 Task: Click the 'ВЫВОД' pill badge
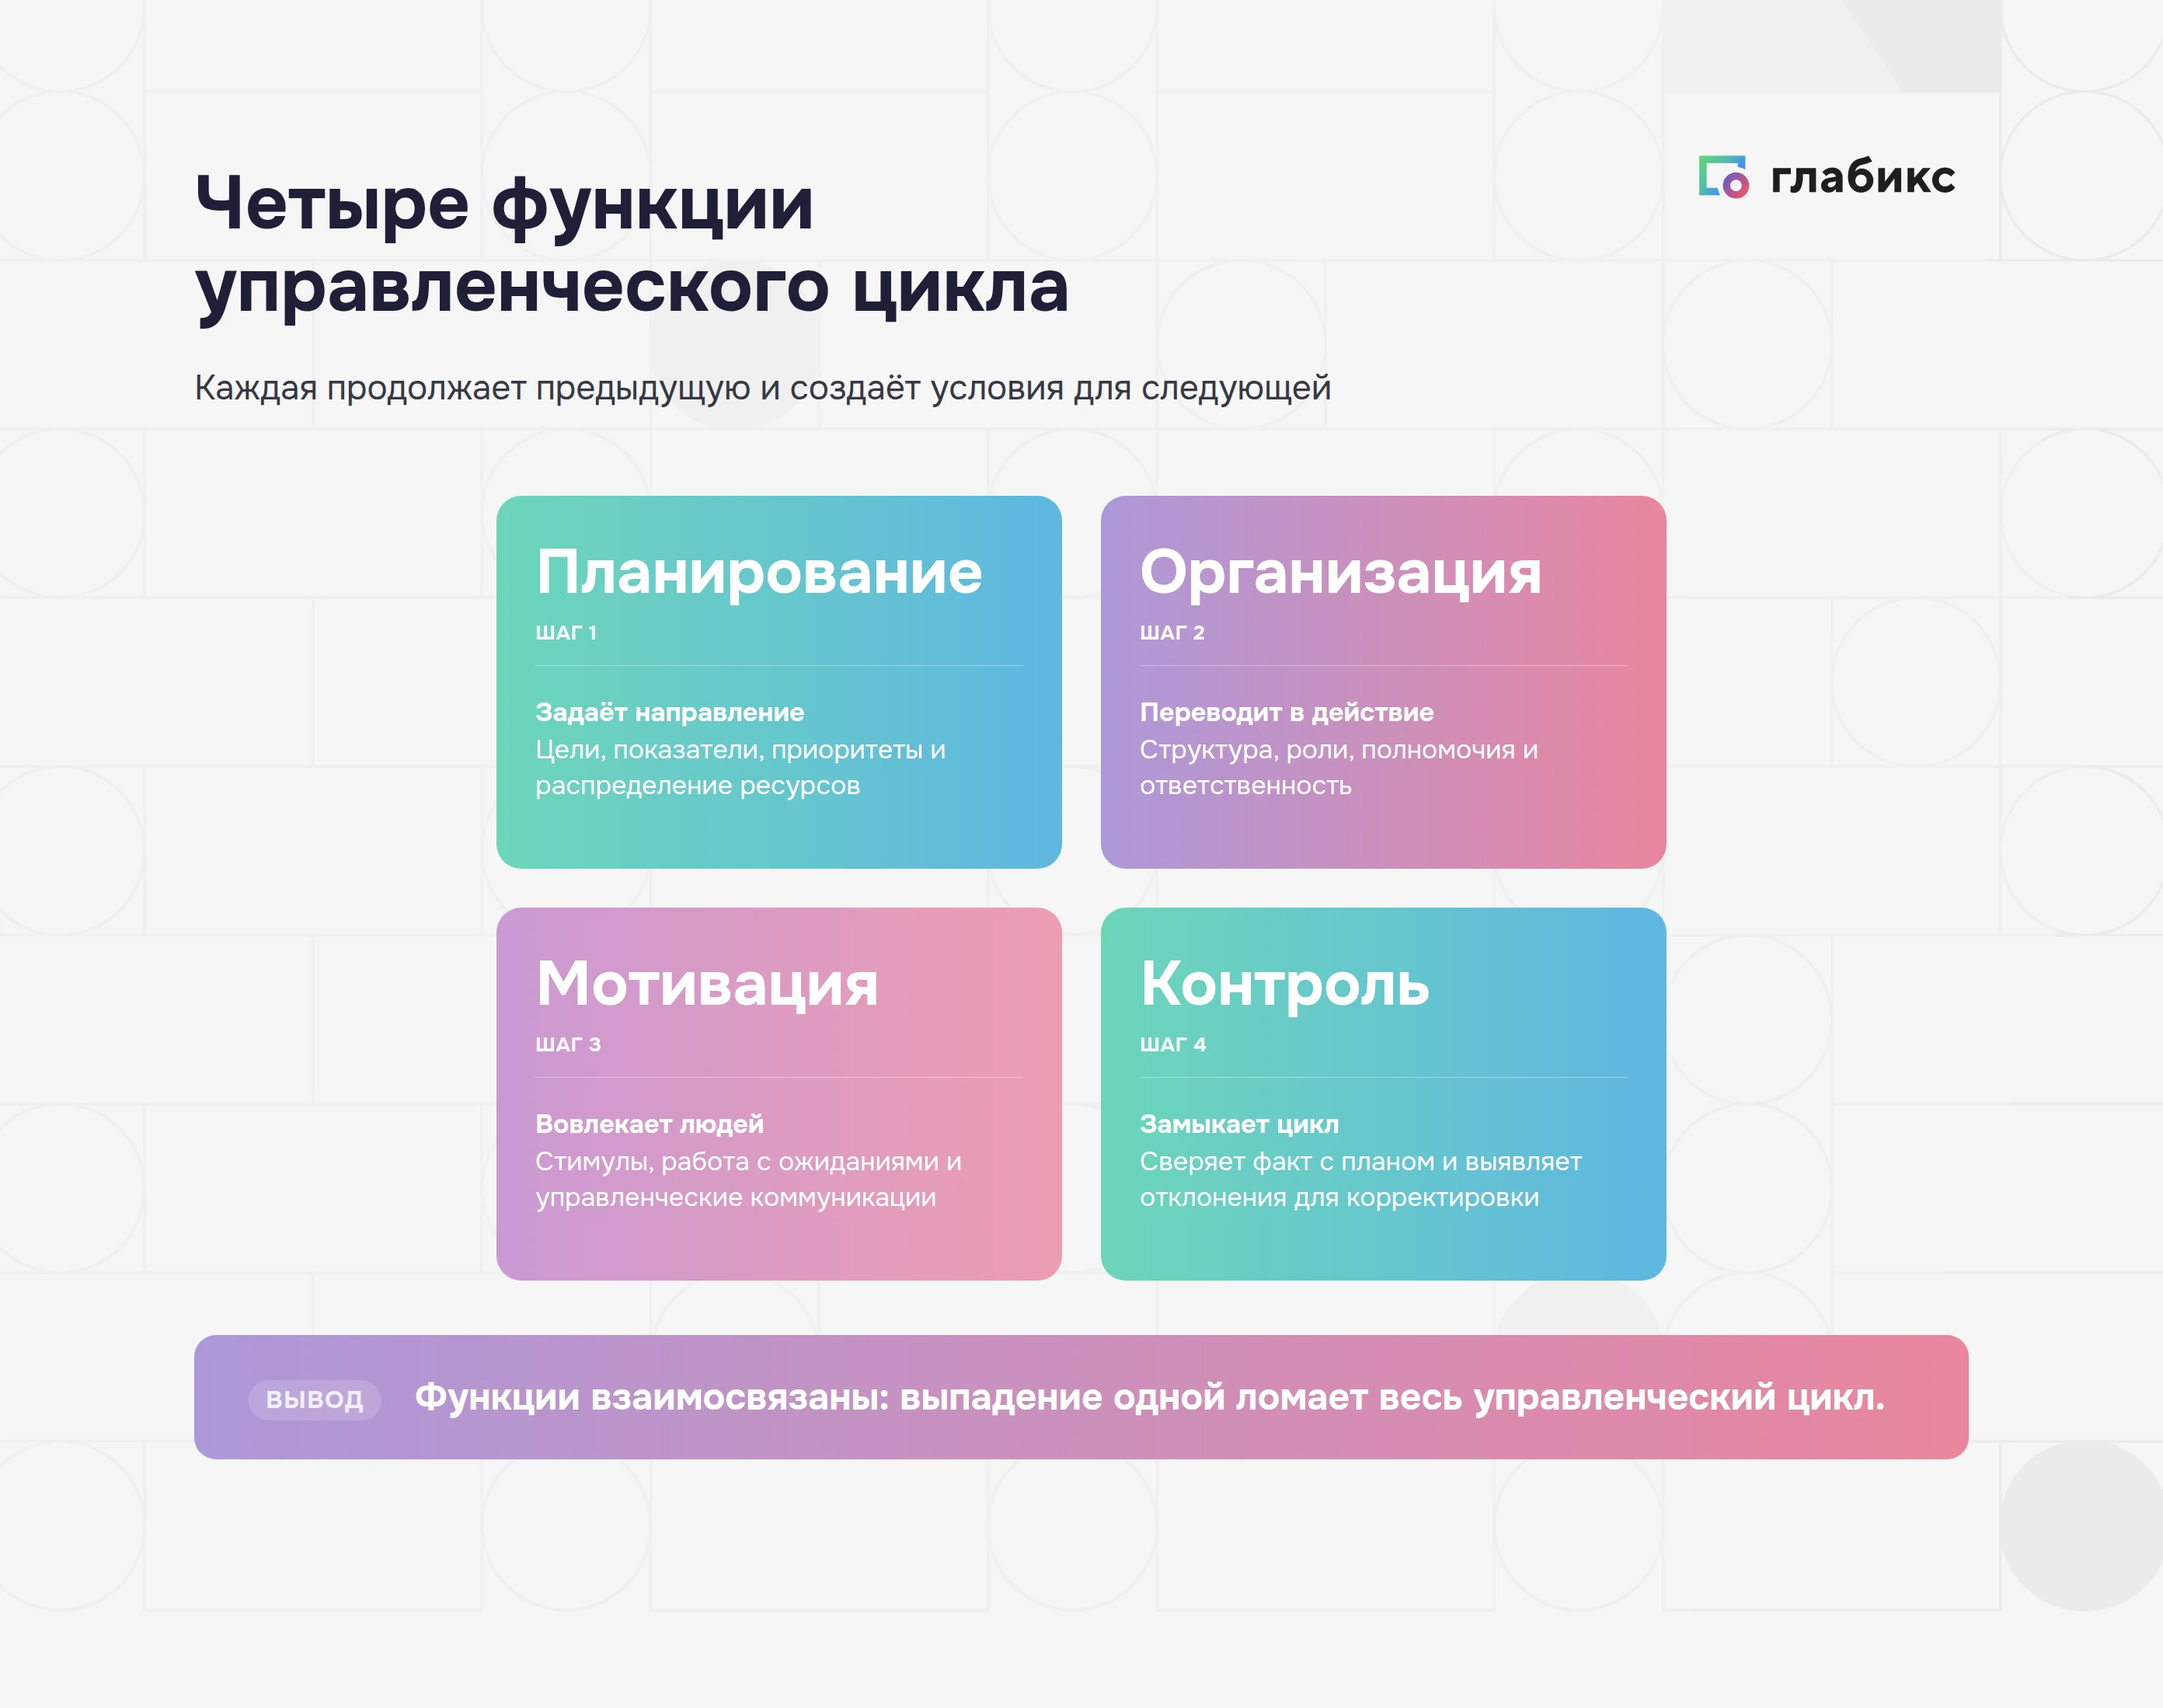(314, 1399)
